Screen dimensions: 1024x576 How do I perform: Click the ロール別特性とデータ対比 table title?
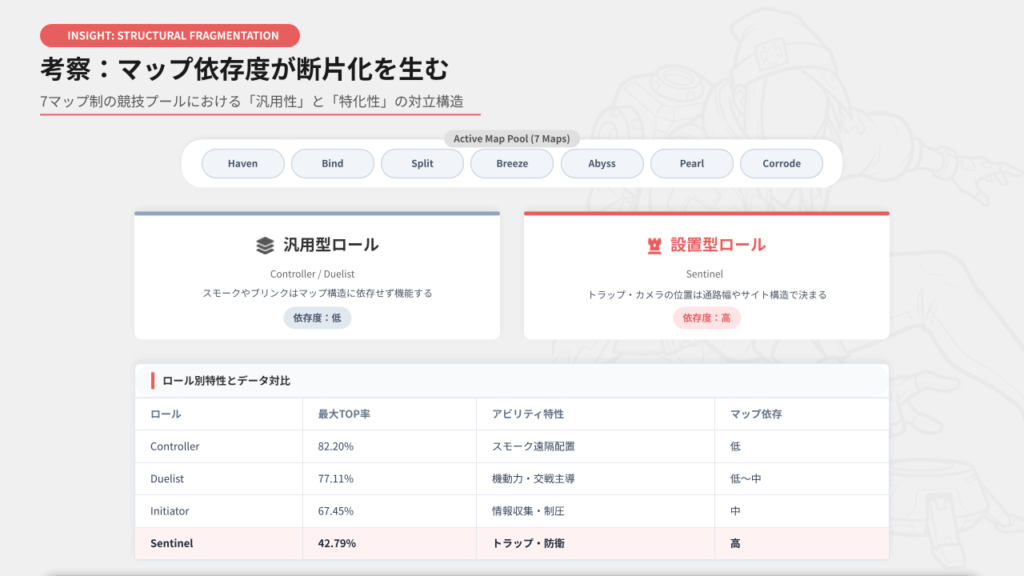(x=226, y=381)
